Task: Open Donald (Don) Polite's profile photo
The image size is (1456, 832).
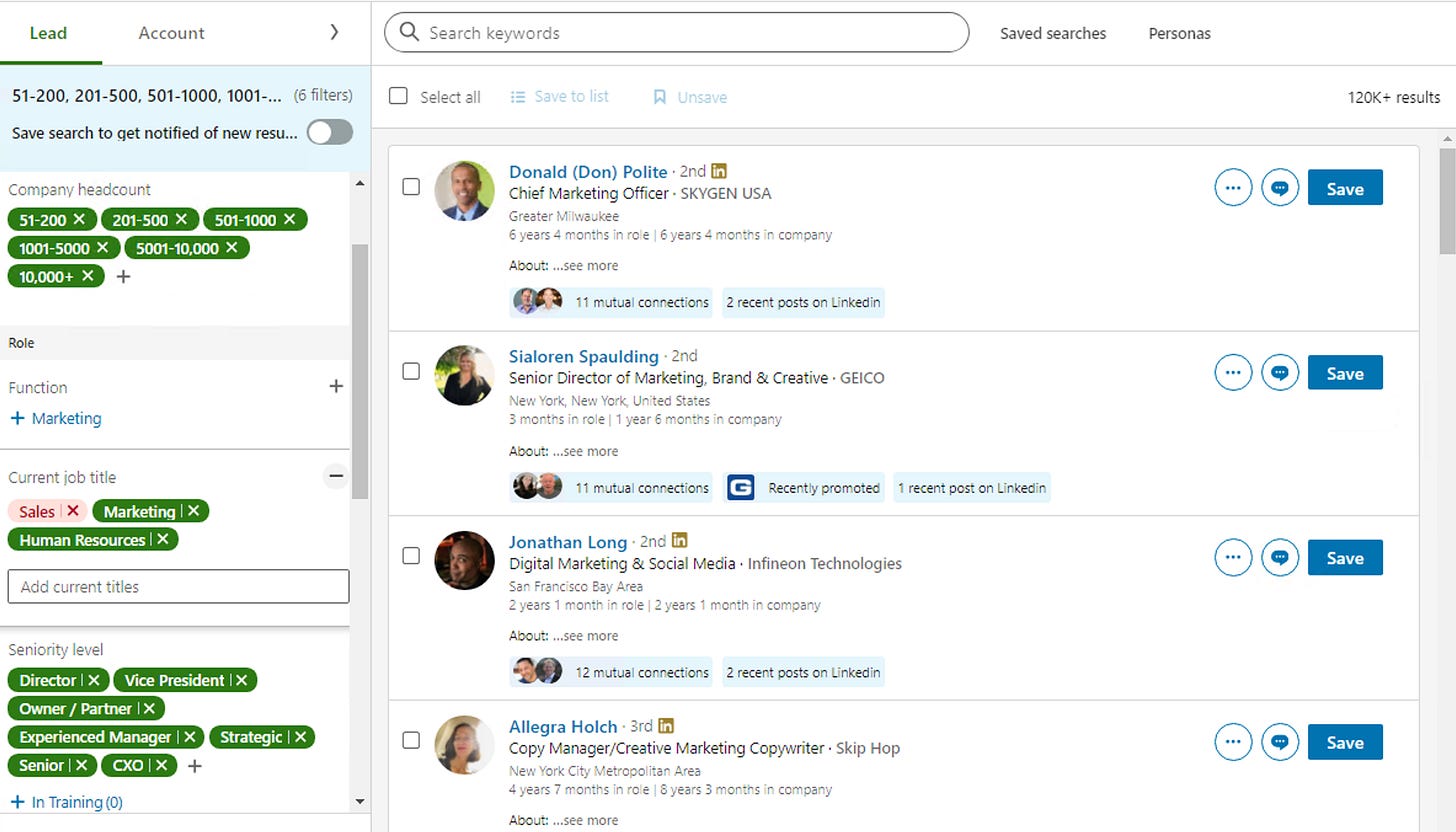Action: [x=464, y=190]
